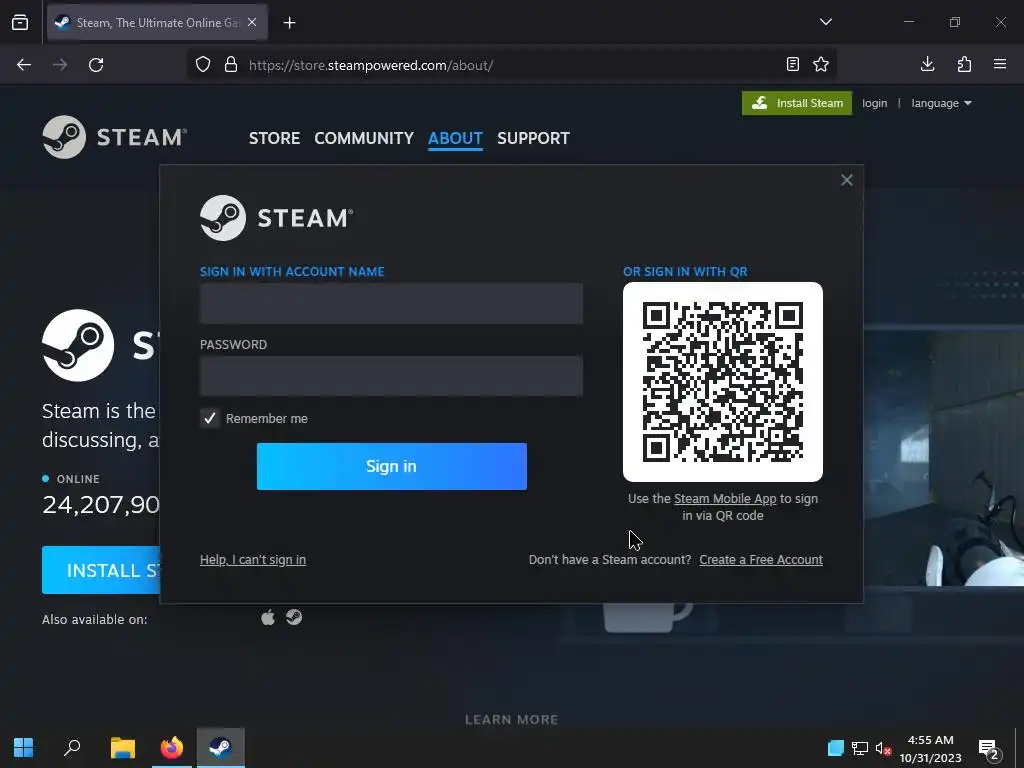Click the Firefox forward arrow
Image resolution: width=1024 pixels, height=768 pixels.
(60, 65)
